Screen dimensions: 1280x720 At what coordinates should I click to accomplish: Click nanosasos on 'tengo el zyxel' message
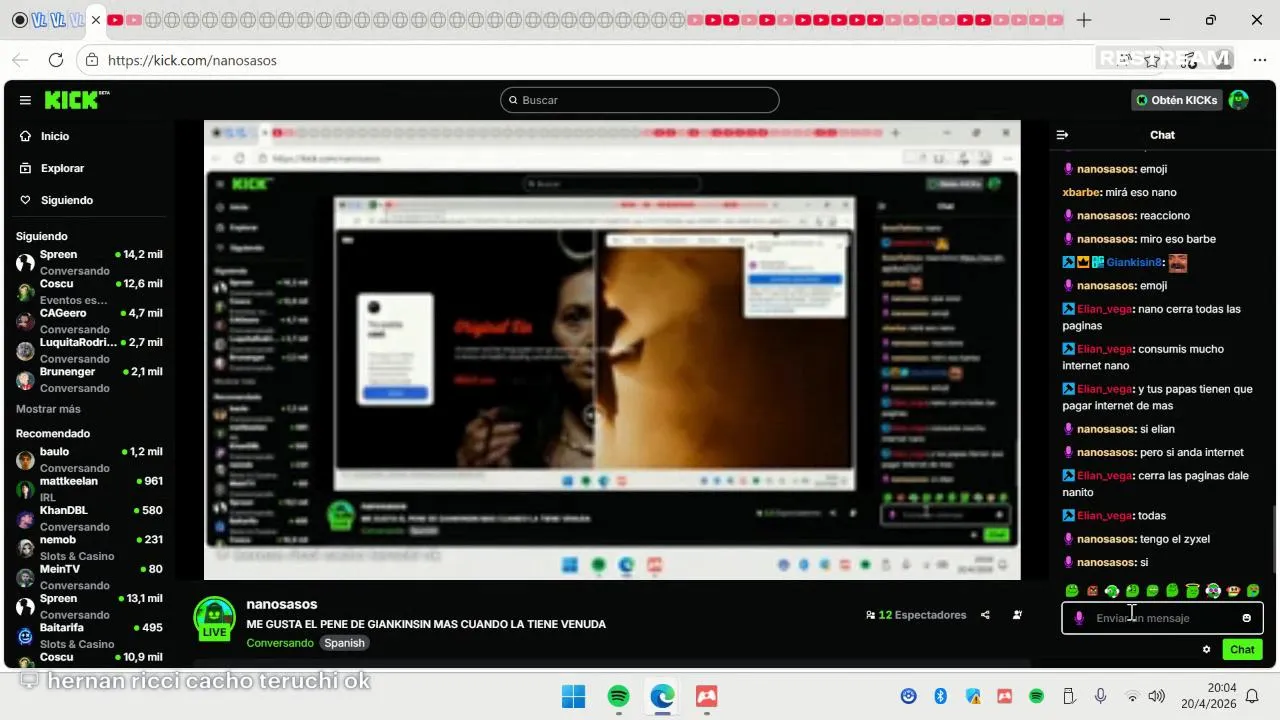tap(1105, 539)
